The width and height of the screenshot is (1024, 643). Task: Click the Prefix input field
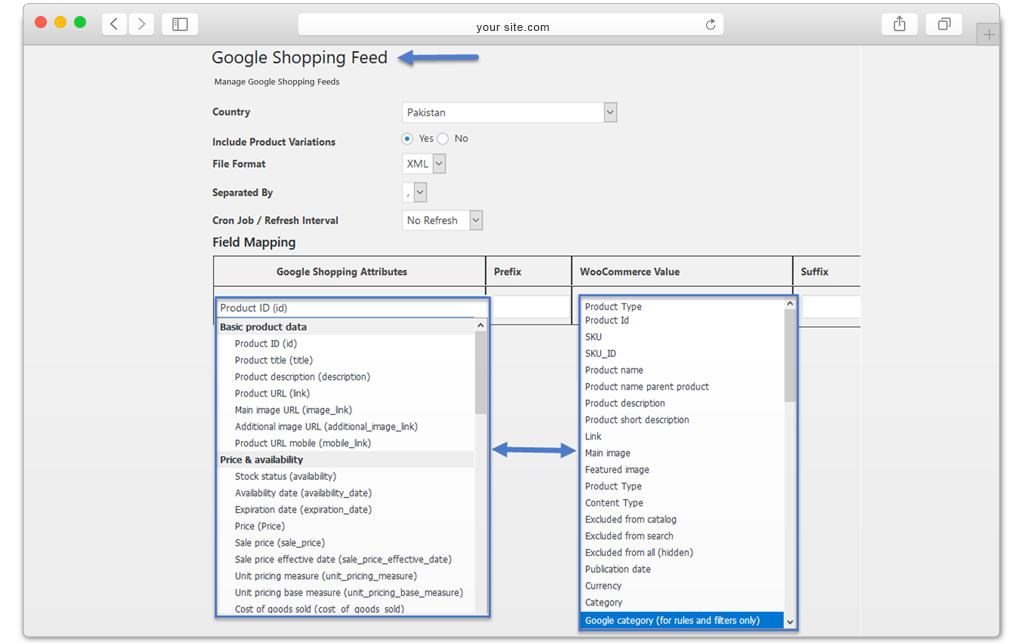point(531,307)
